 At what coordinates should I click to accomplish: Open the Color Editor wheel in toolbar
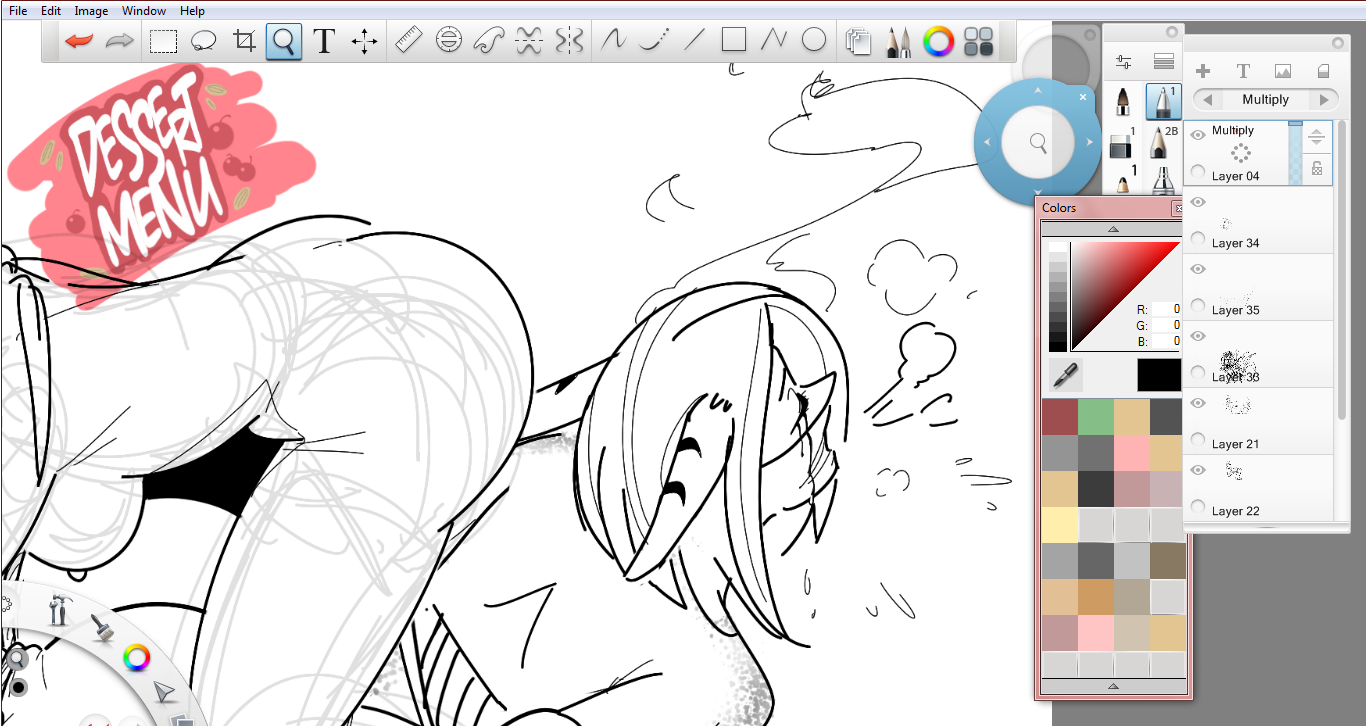(x=938, y=41)
